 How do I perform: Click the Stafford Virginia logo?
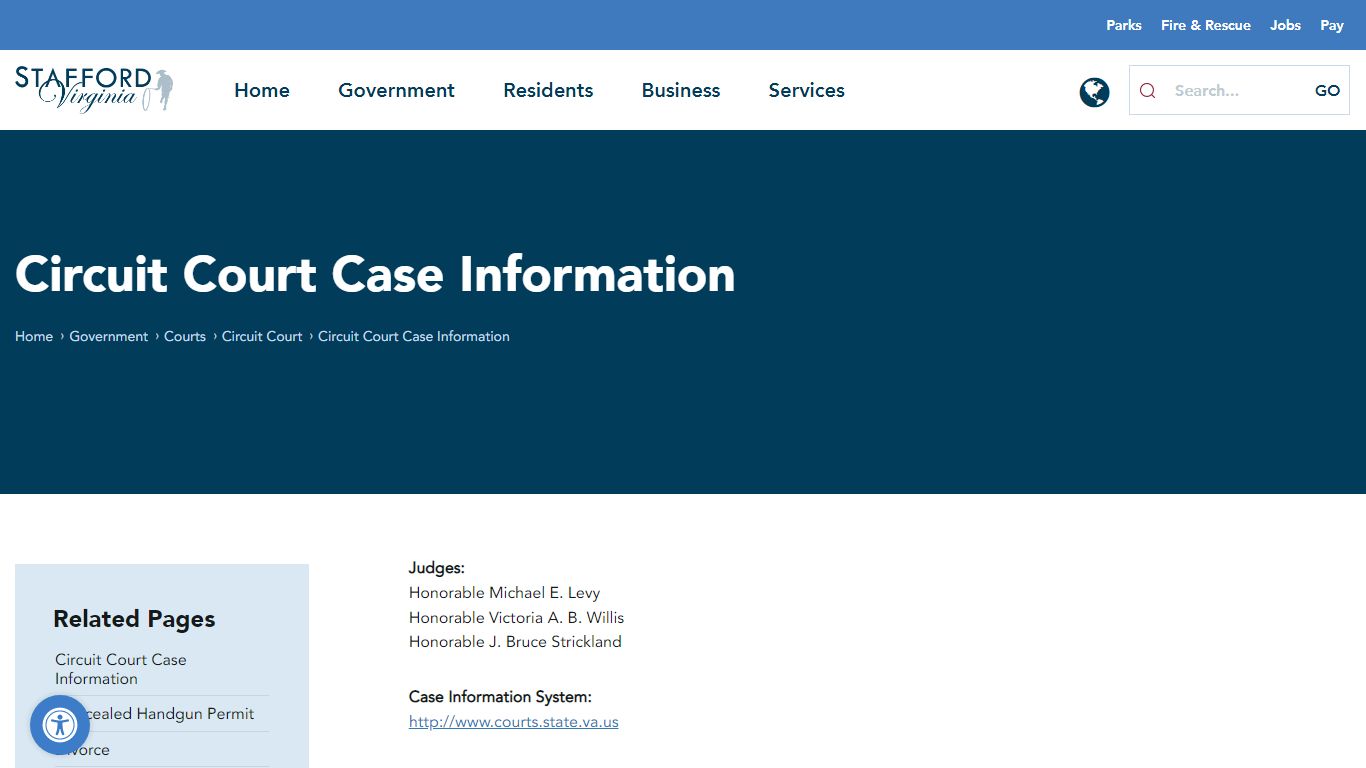(x=94, y=90)
